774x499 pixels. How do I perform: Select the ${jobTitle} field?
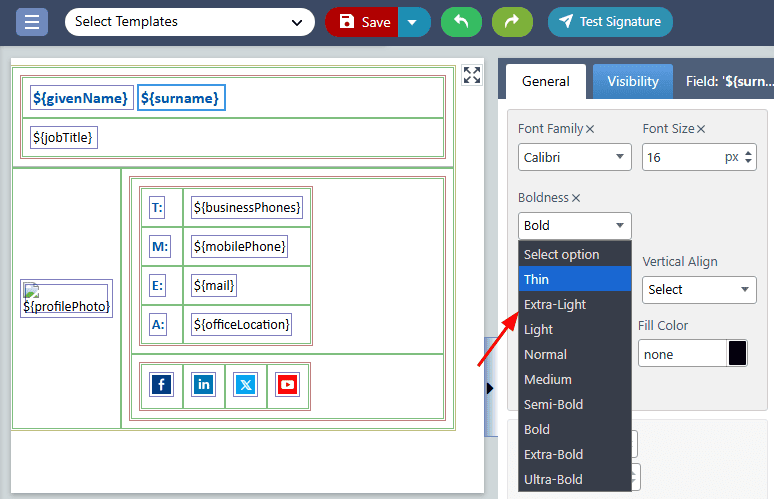[x=64, y=137]
